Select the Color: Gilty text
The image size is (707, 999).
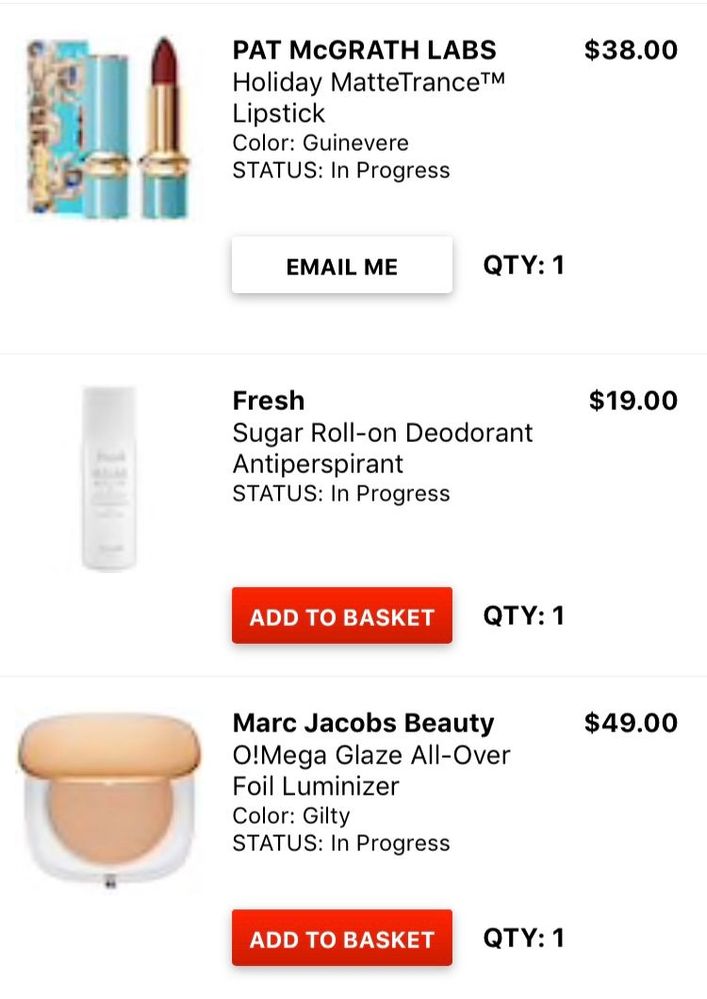coord(291,816)
